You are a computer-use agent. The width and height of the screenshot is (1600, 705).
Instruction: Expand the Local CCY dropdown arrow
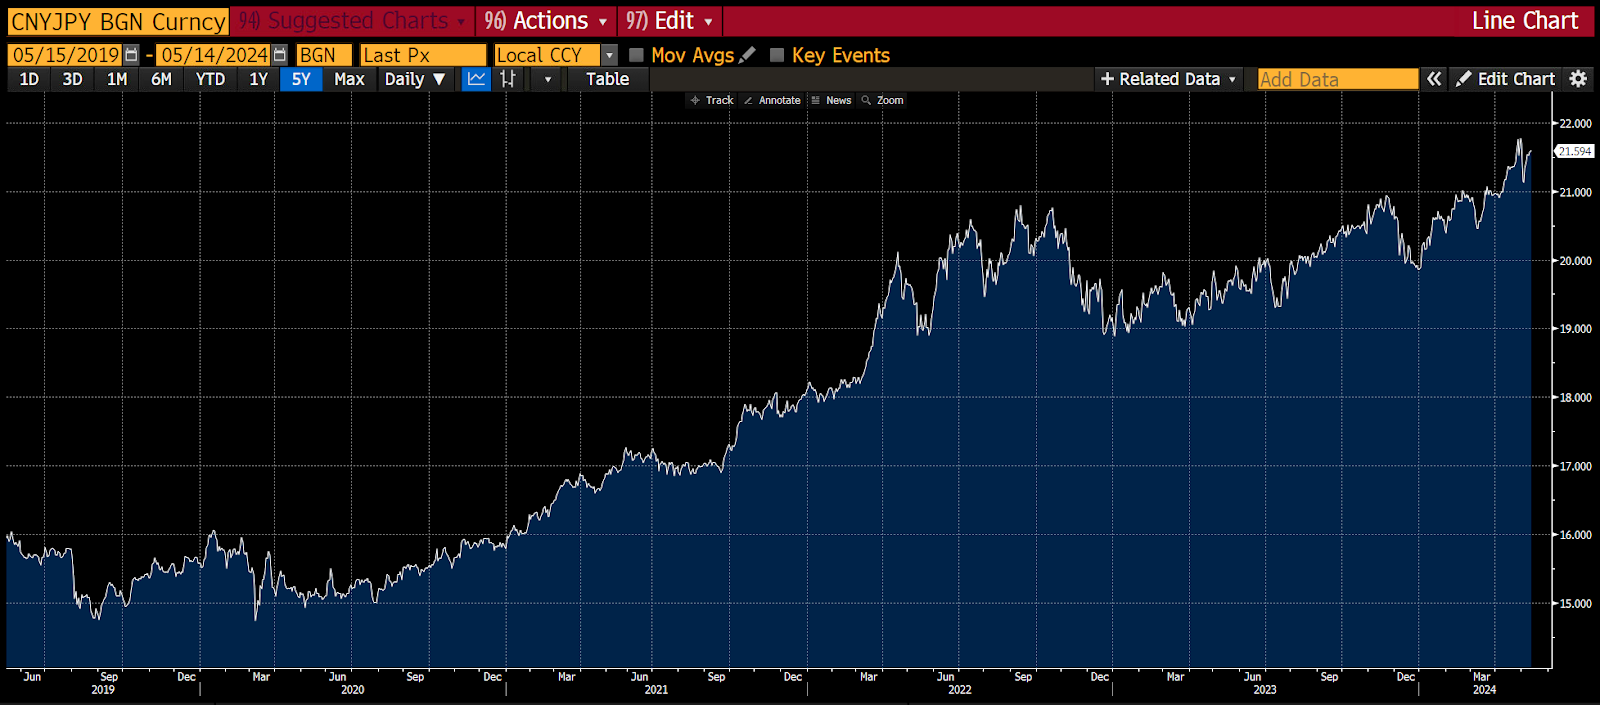pos(609,55)
